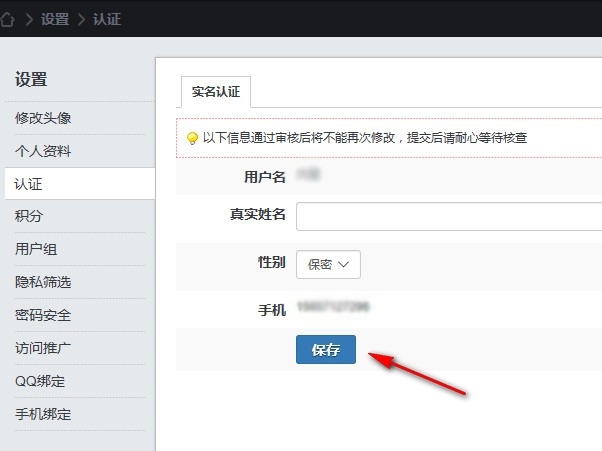Click the lightbulb tip icon
The width and height of the screenshot is (602, 451).
(192, 138)
